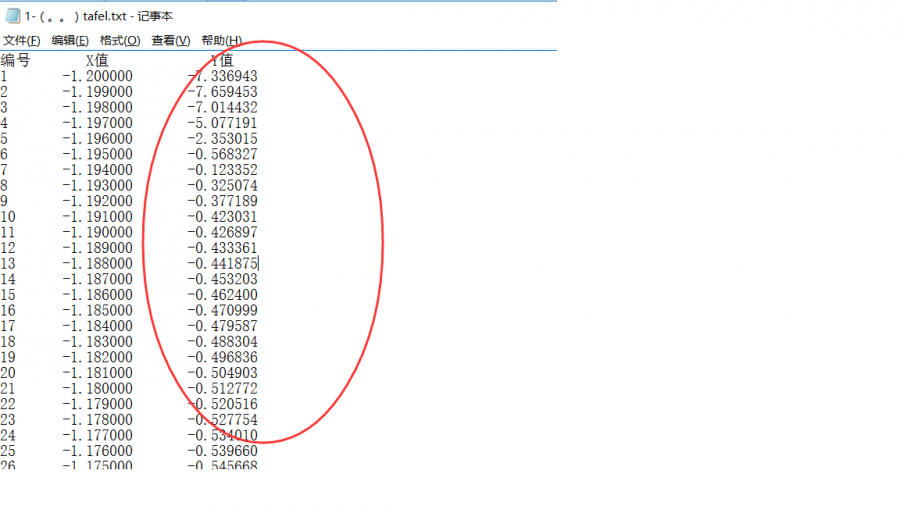This screenshot has width=900, height=506.
Task: Click X value -1.177000 in row 24
Action: pos(98,435)
